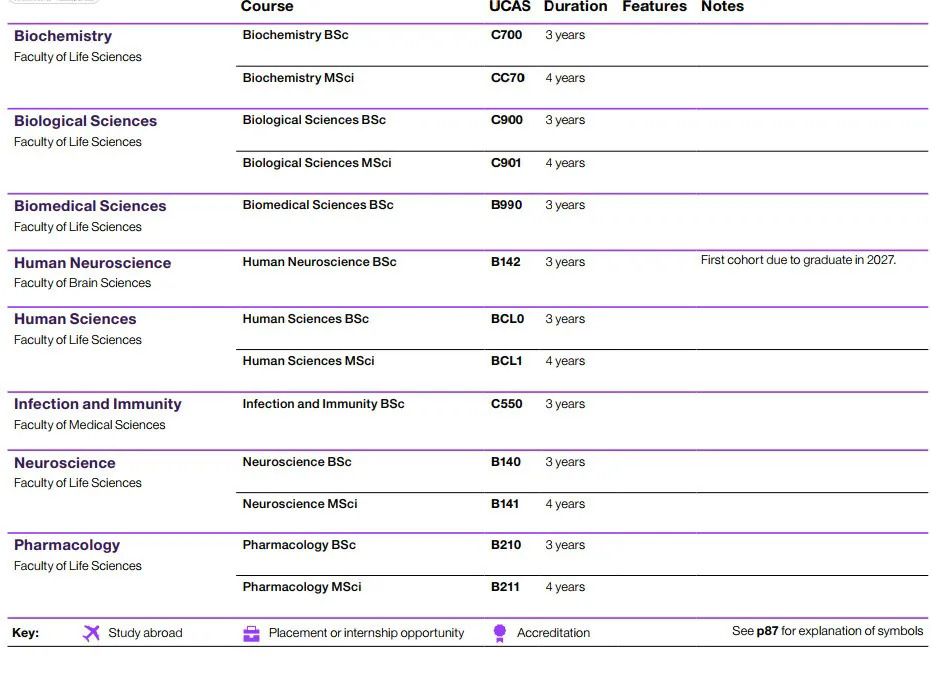Select the Pharmacology subject heading

click(x=67, y=545)
